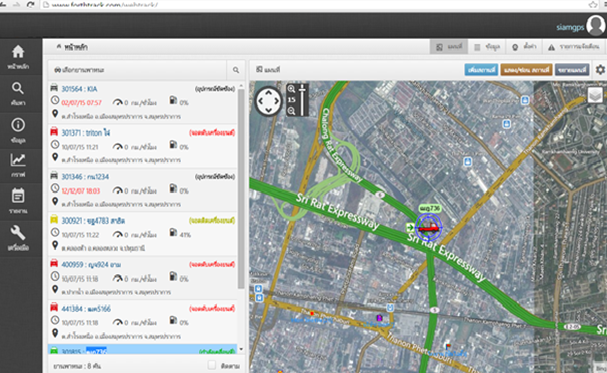Click the browser address bar
The image size is (607, 373).
(x=314, y=5)
